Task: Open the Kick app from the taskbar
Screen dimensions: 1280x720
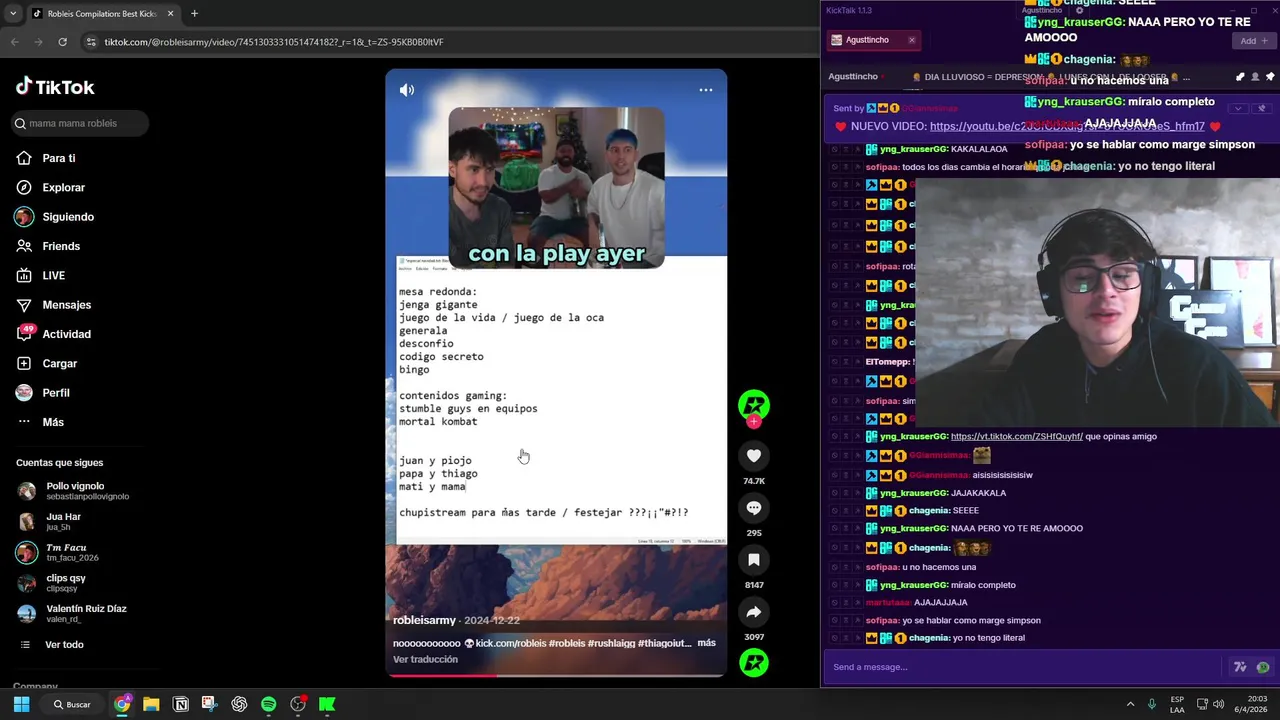Action: click(x=327, y=704)
